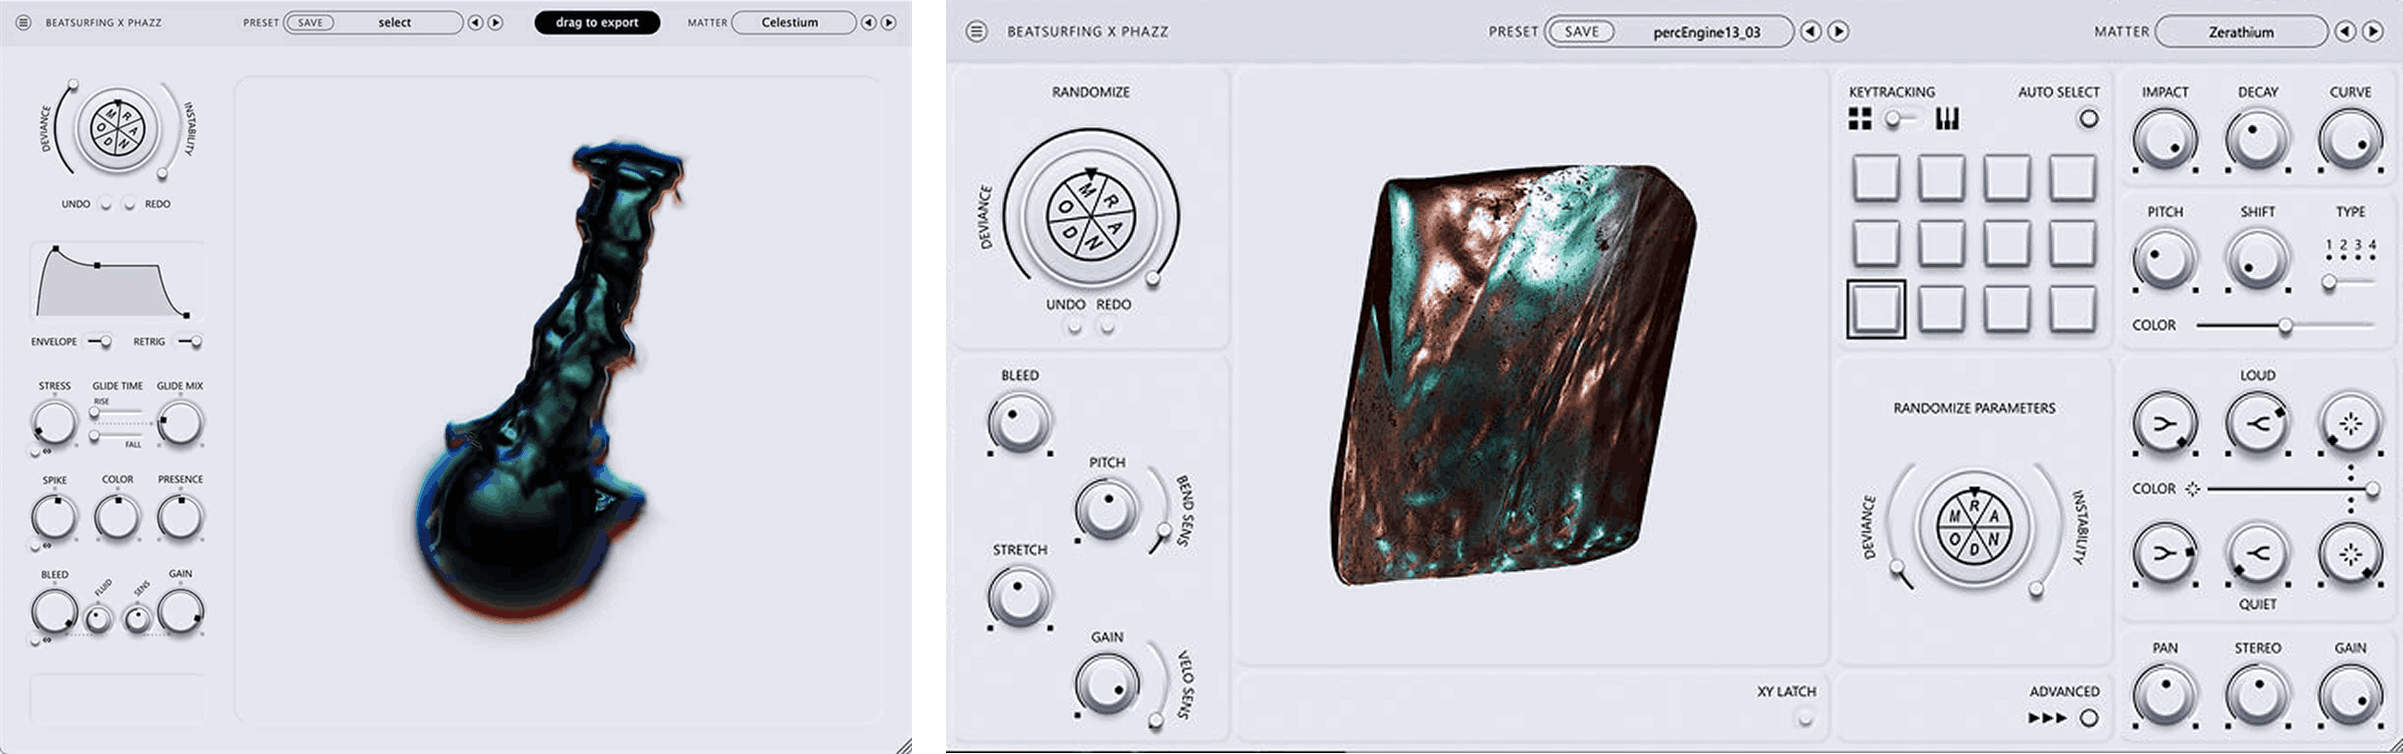The image size is (2403, 754).
Task: Click the keytracking pad grid icon
Action: tap(1860, 119)
